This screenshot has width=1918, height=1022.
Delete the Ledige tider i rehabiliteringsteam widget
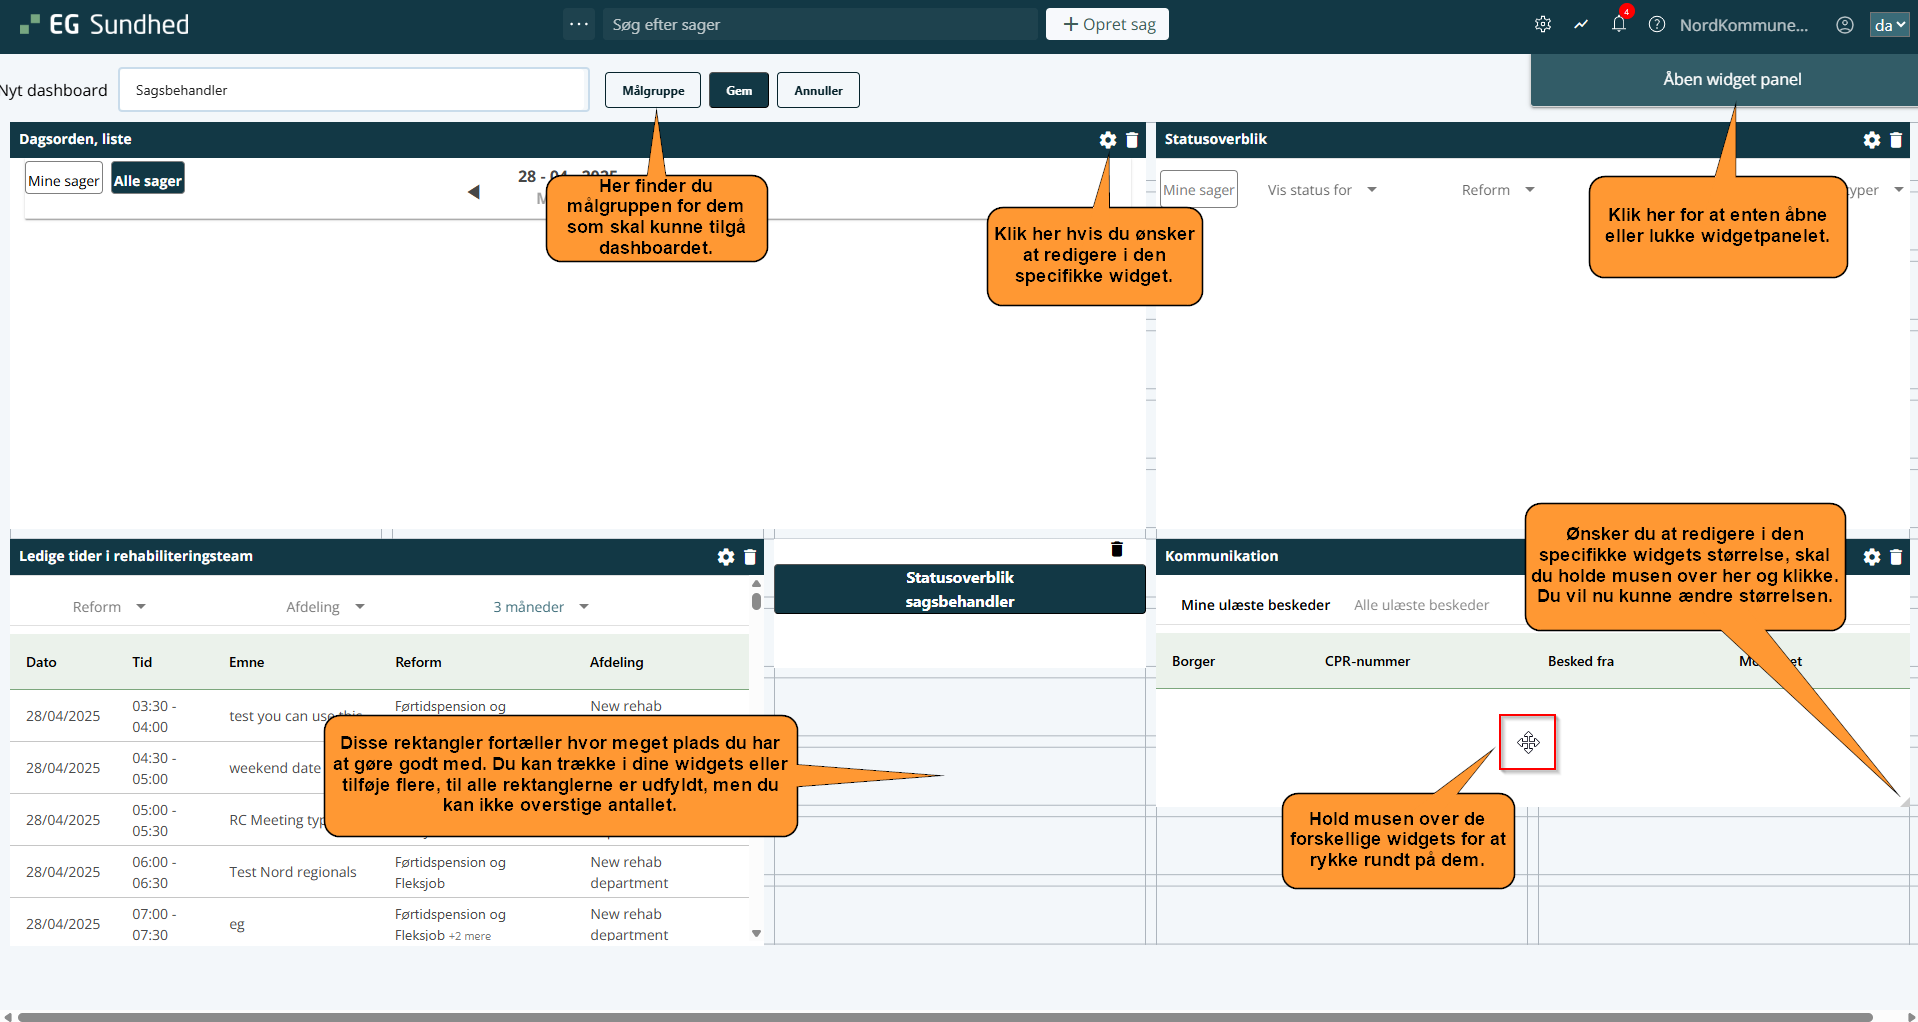tap(750, 557)
